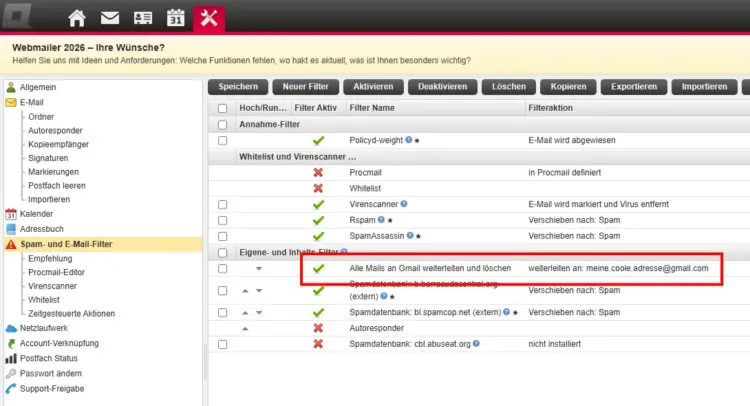Open Adressbuch in the sidebar
This screenshot has width=750, height=406.
pyautogui.click(x=42, y=229)
